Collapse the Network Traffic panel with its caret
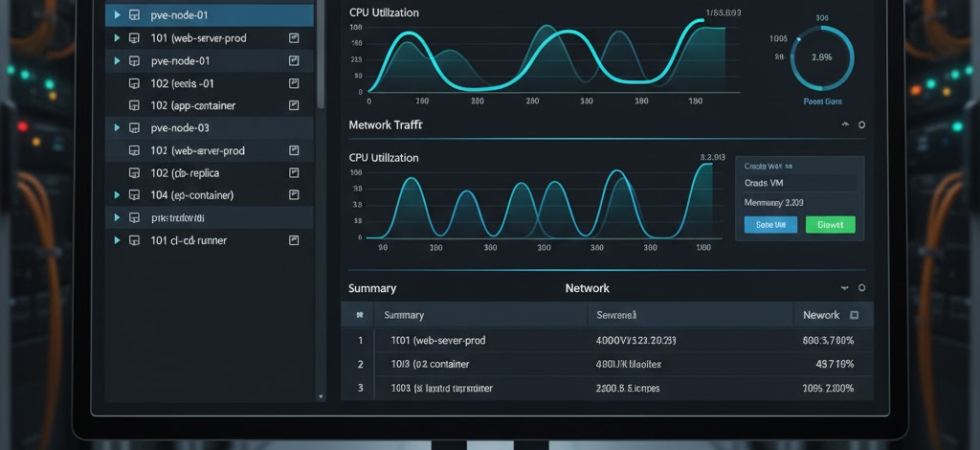This screenshot has width=980, height=450. coord(845,126)
